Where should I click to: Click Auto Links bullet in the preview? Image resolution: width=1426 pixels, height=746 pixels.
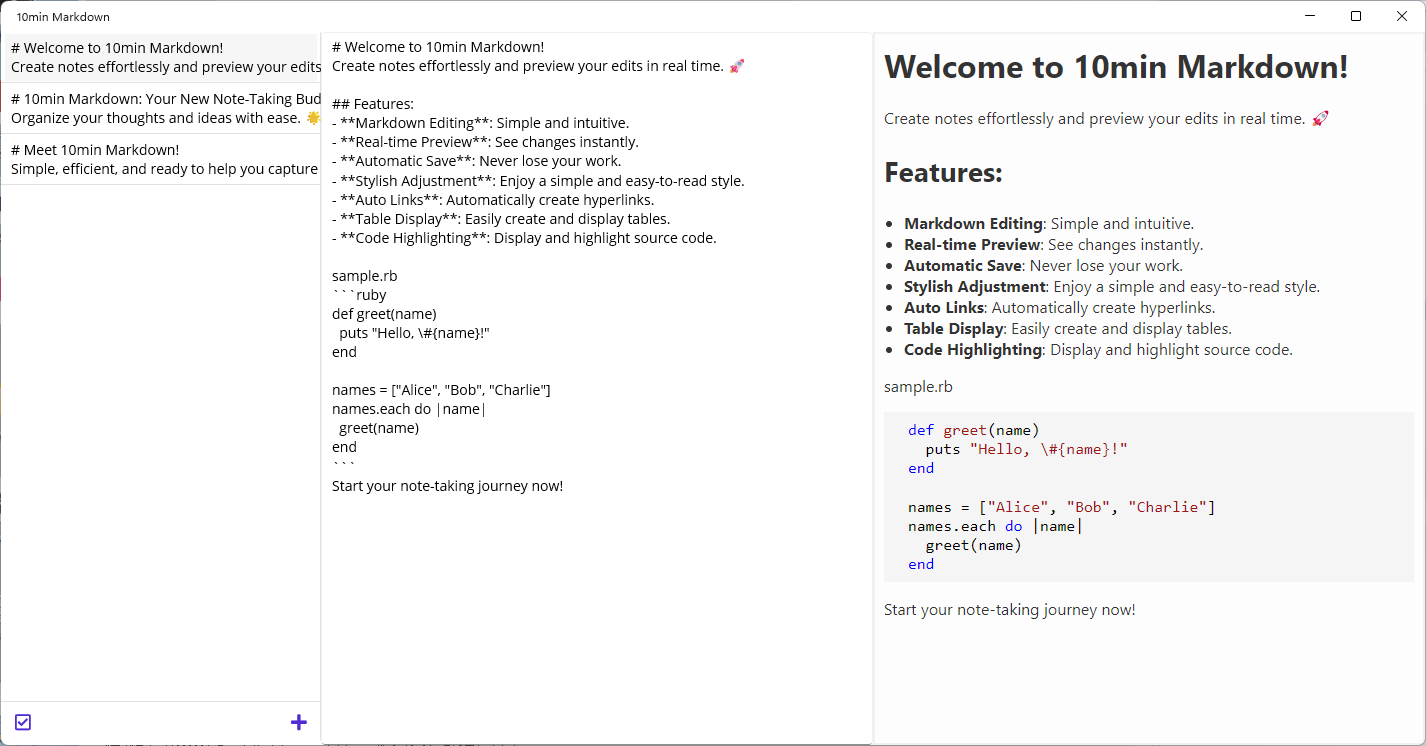(x=1059, y=308)
